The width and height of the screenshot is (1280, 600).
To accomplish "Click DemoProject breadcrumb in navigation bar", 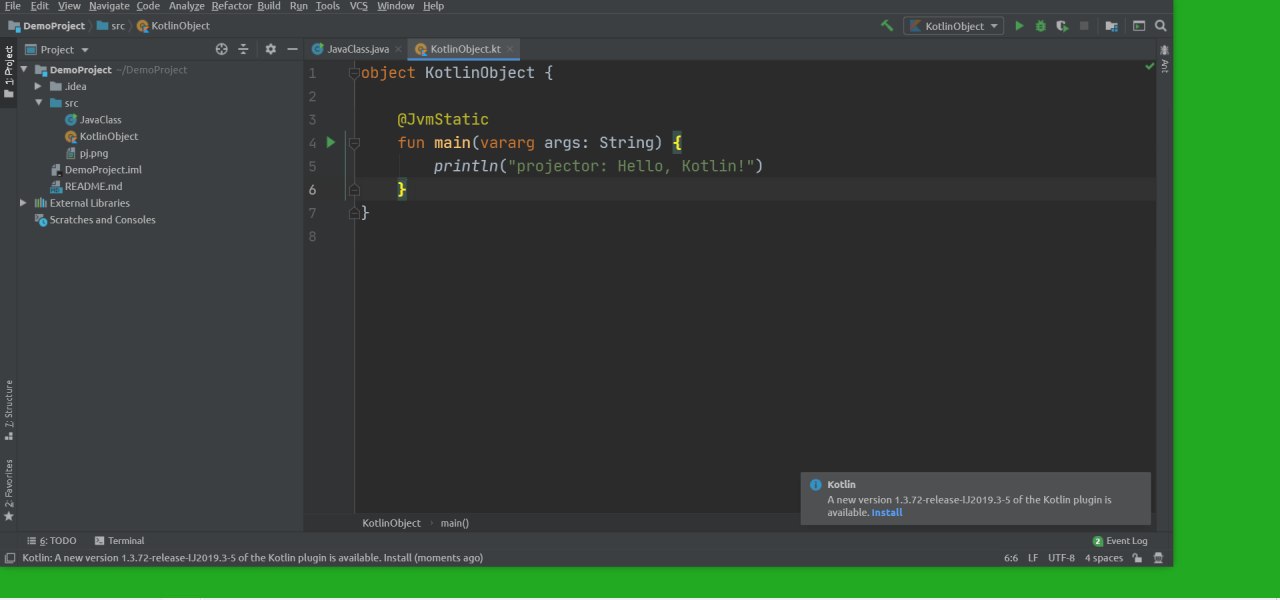I will (x=47, y=26).
